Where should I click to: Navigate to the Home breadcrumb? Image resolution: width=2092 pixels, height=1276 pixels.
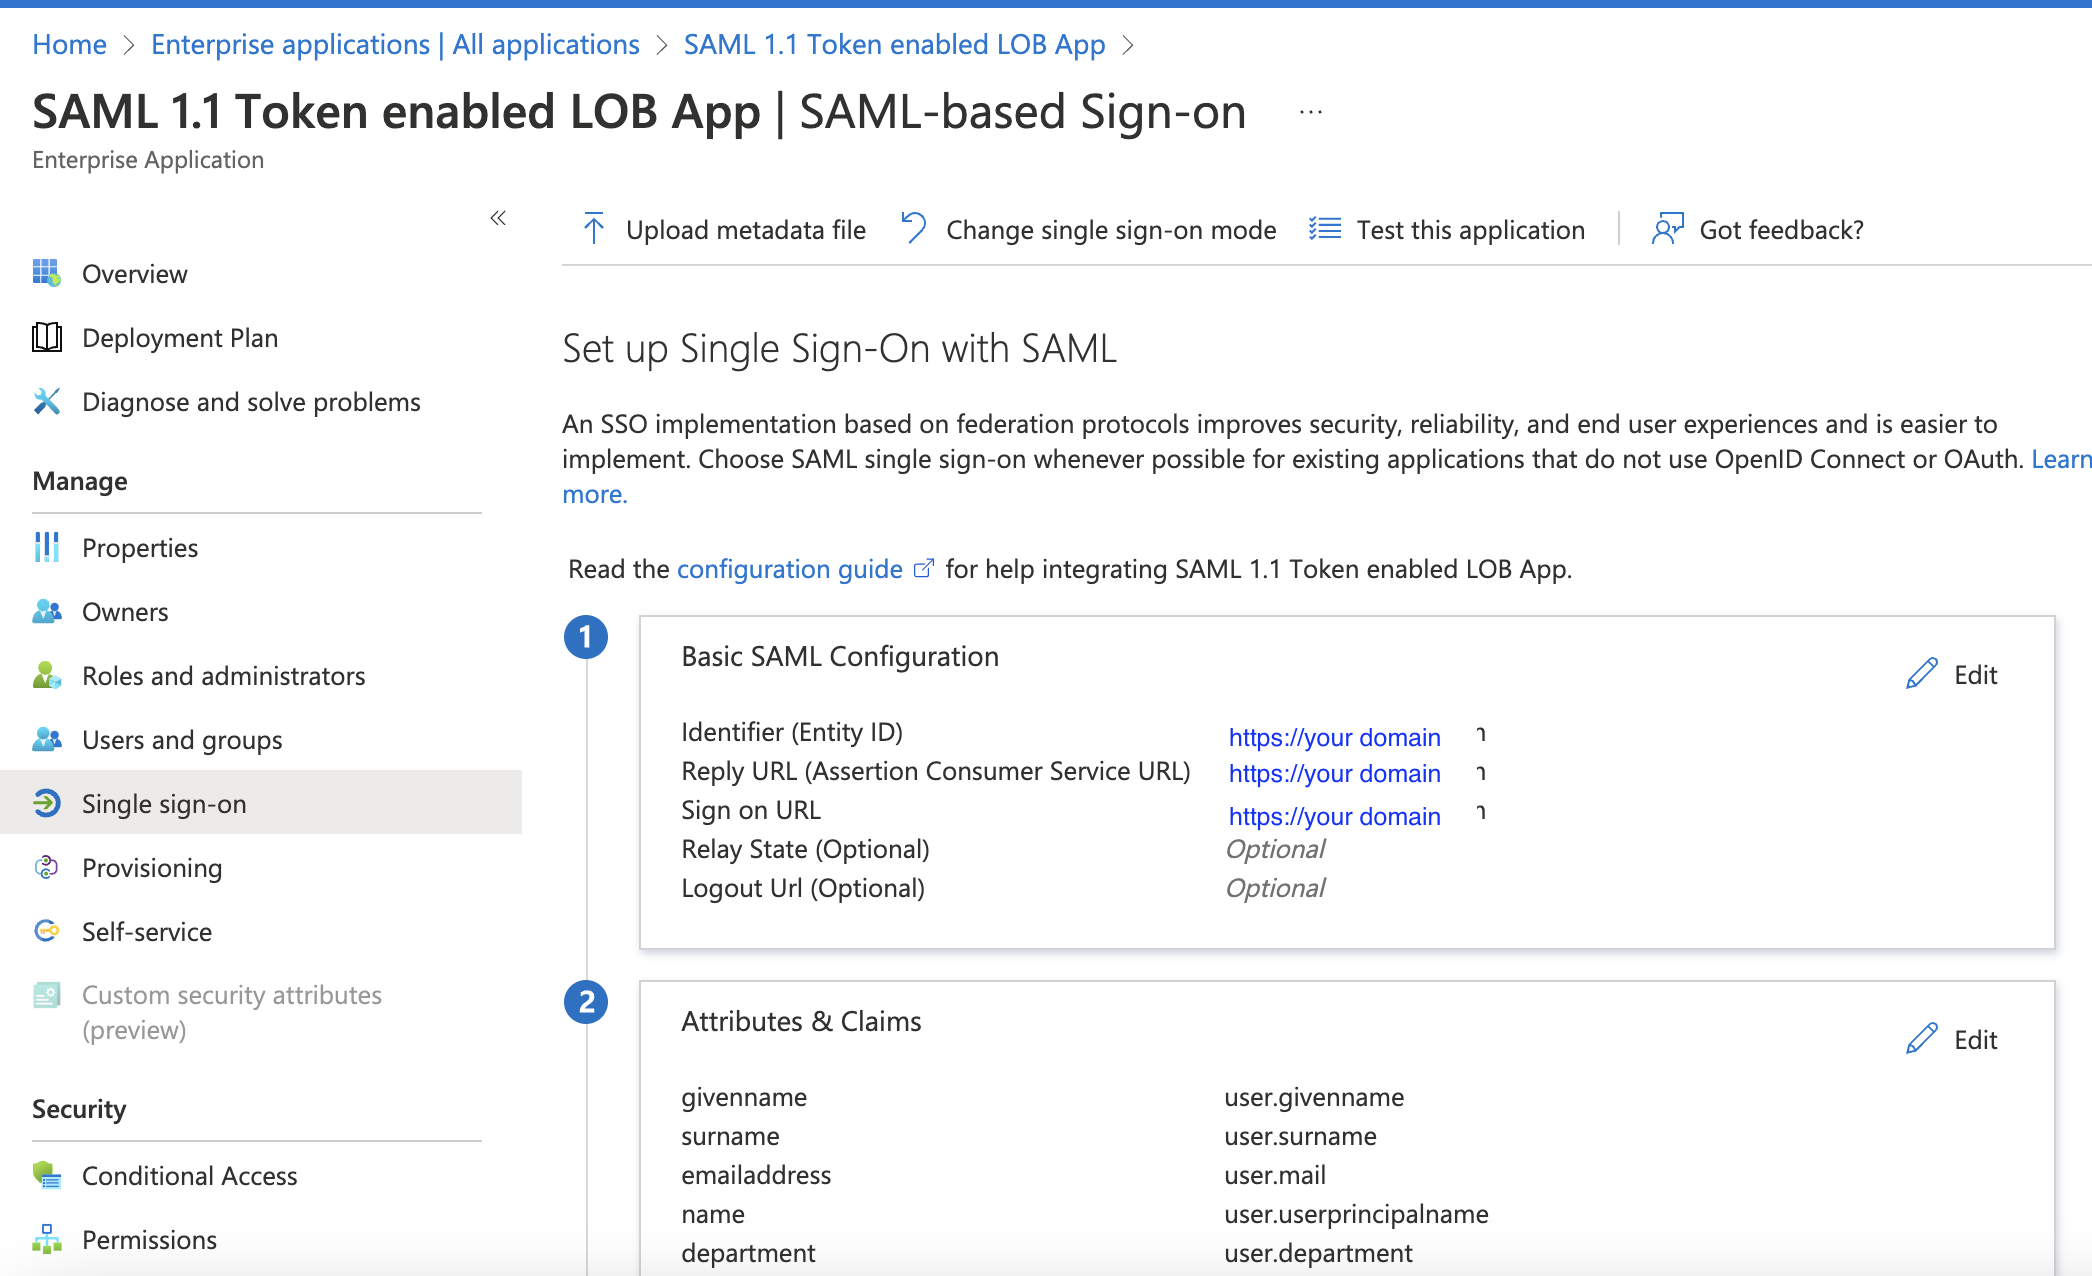(x=69, y=45)
